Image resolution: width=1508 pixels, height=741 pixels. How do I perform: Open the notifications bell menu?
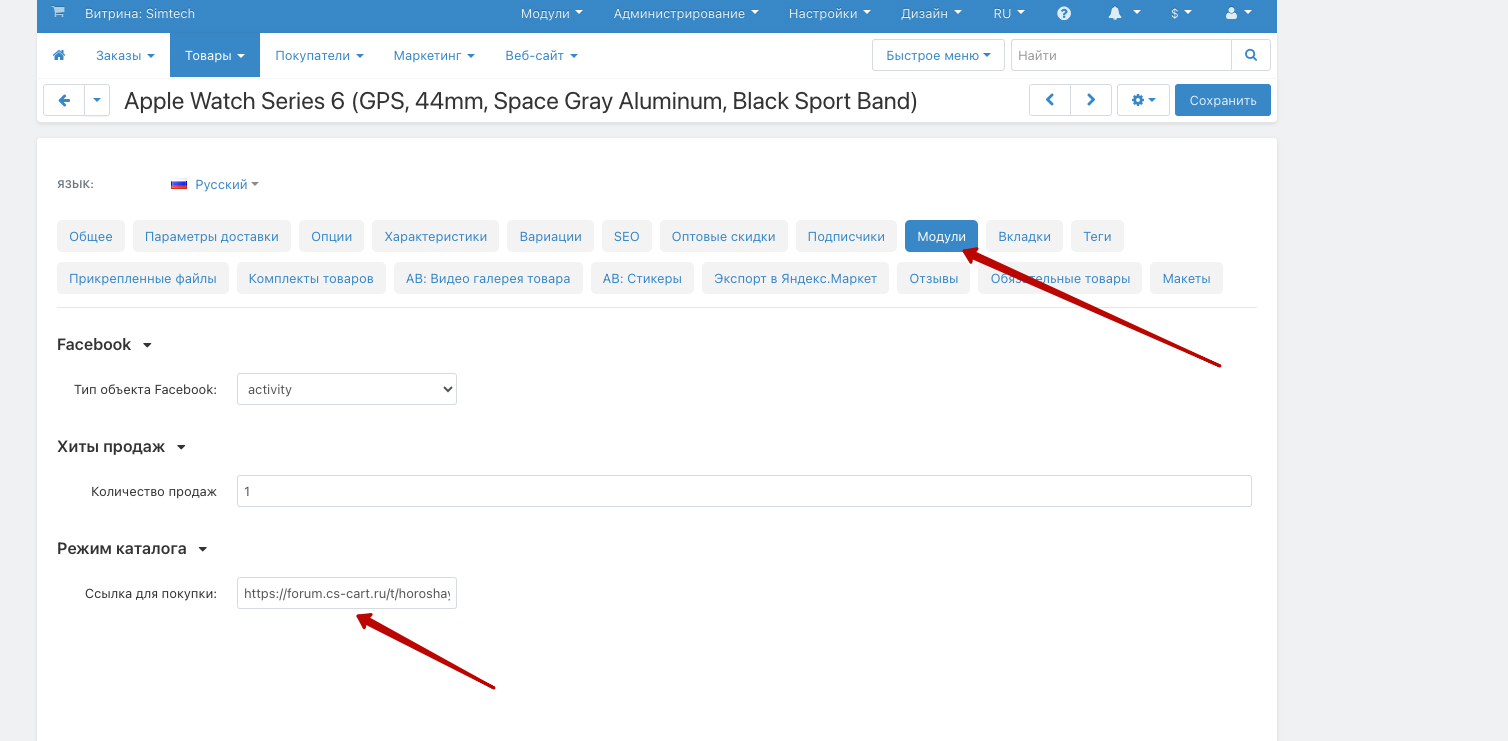pos(1123,14)
